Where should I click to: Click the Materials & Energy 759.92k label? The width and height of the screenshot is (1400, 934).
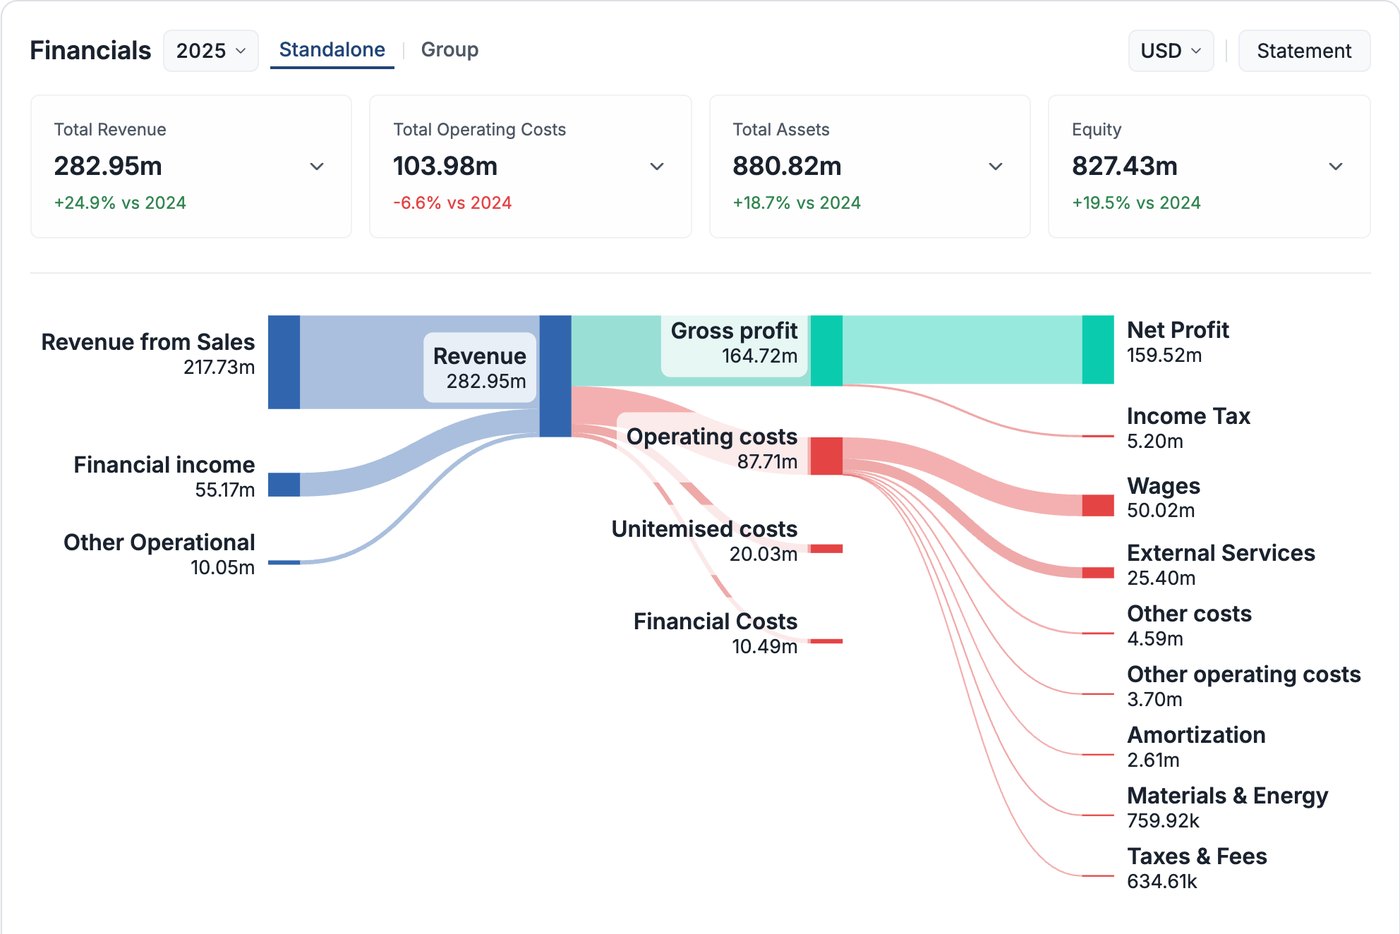[x=1227, y=808]
